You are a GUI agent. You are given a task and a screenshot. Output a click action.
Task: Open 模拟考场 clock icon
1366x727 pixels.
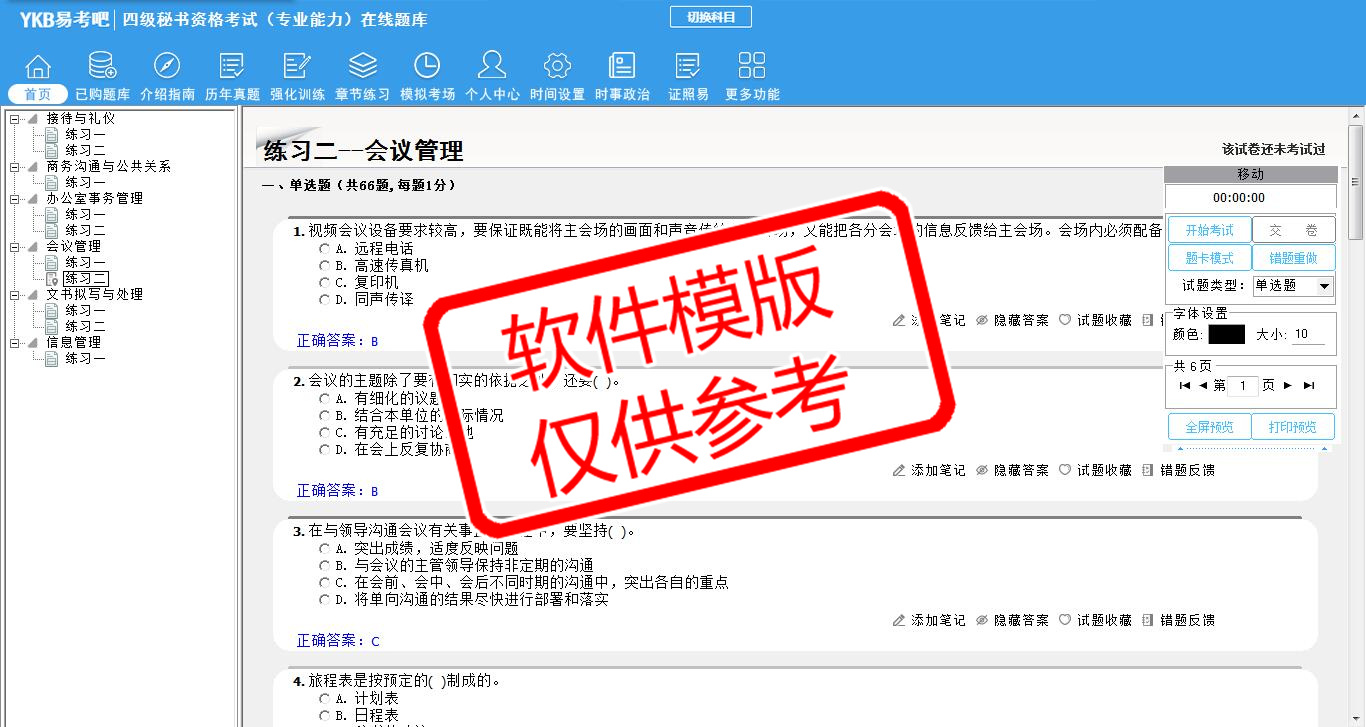[427, 67]
